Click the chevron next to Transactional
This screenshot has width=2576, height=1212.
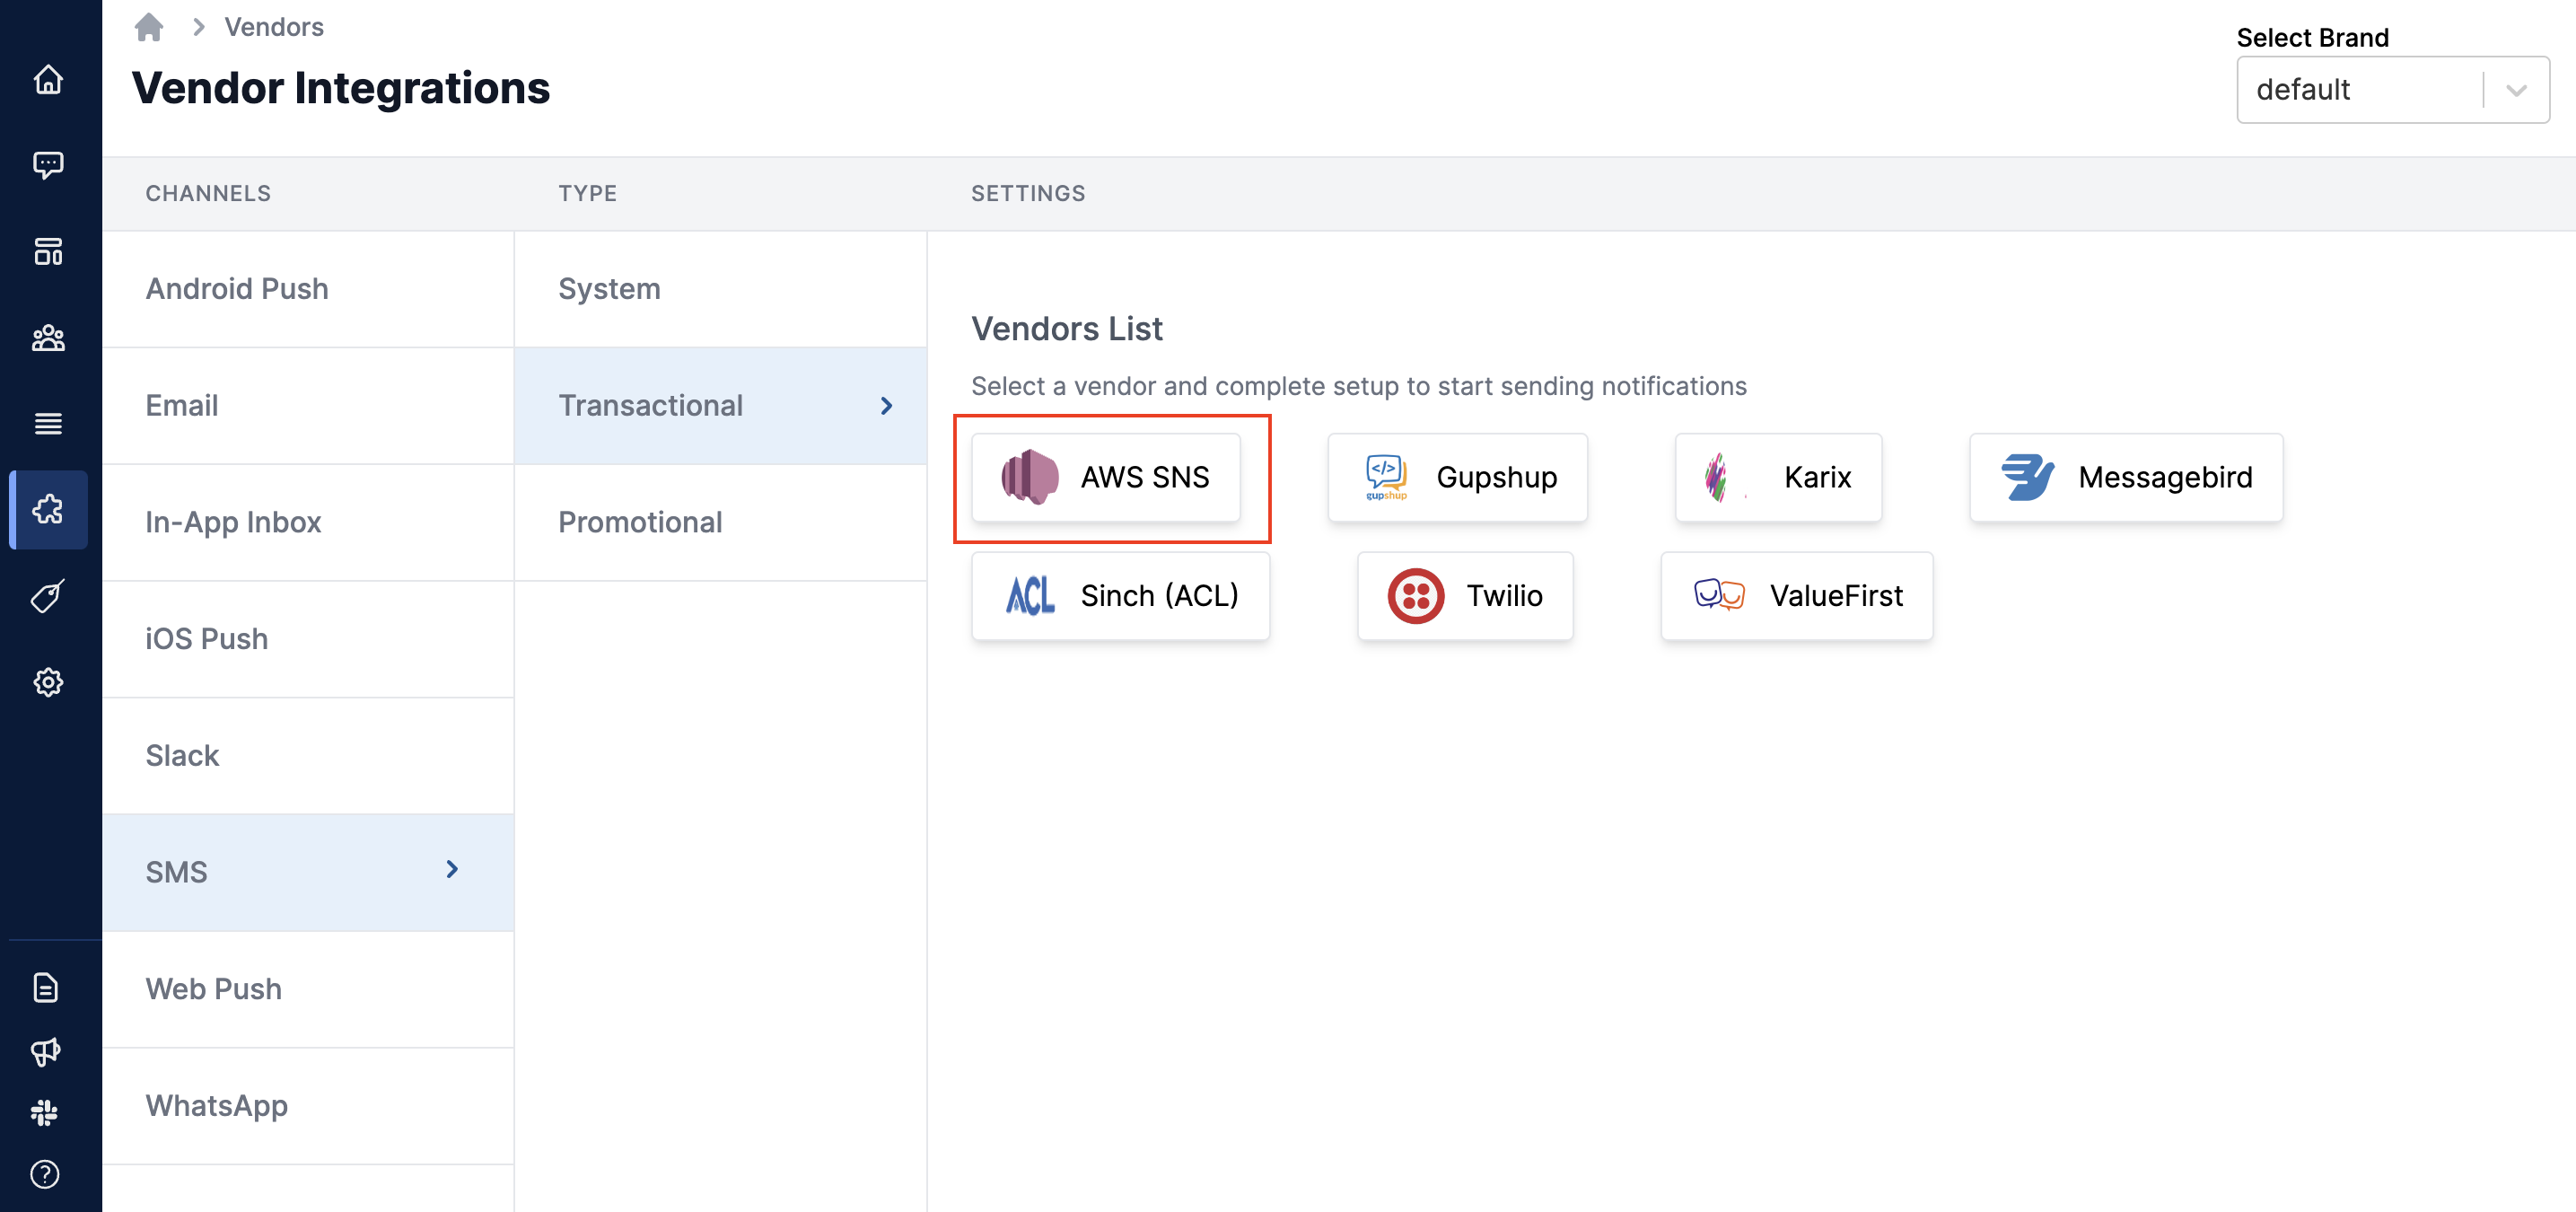[x=886, y=406]
